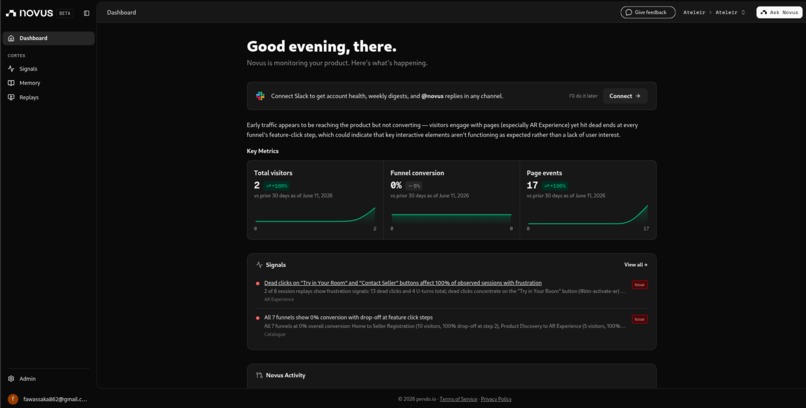
Task: Collapse the sidebar with the panel toggle icon
Action: click(x=86, y=13)
